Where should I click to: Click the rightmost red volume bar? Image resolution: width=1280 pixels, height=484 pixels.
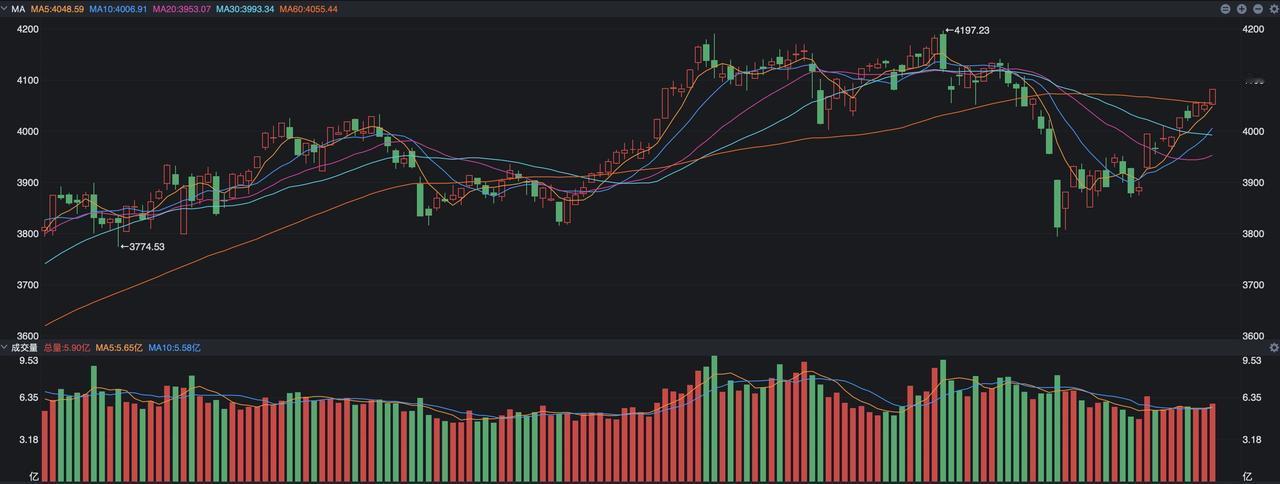[x=1212, y=441]
